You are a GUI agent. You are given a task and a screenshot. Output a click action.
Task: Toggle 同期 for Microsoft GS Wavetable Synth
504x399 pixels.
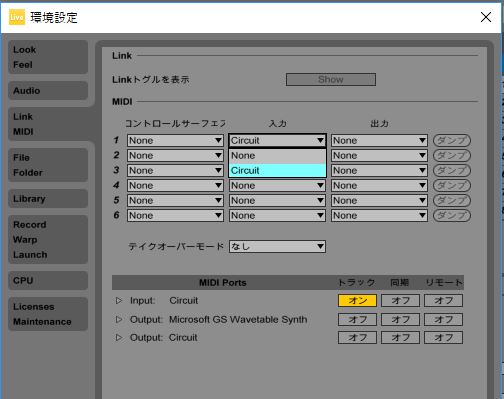(x=400, y=319)
